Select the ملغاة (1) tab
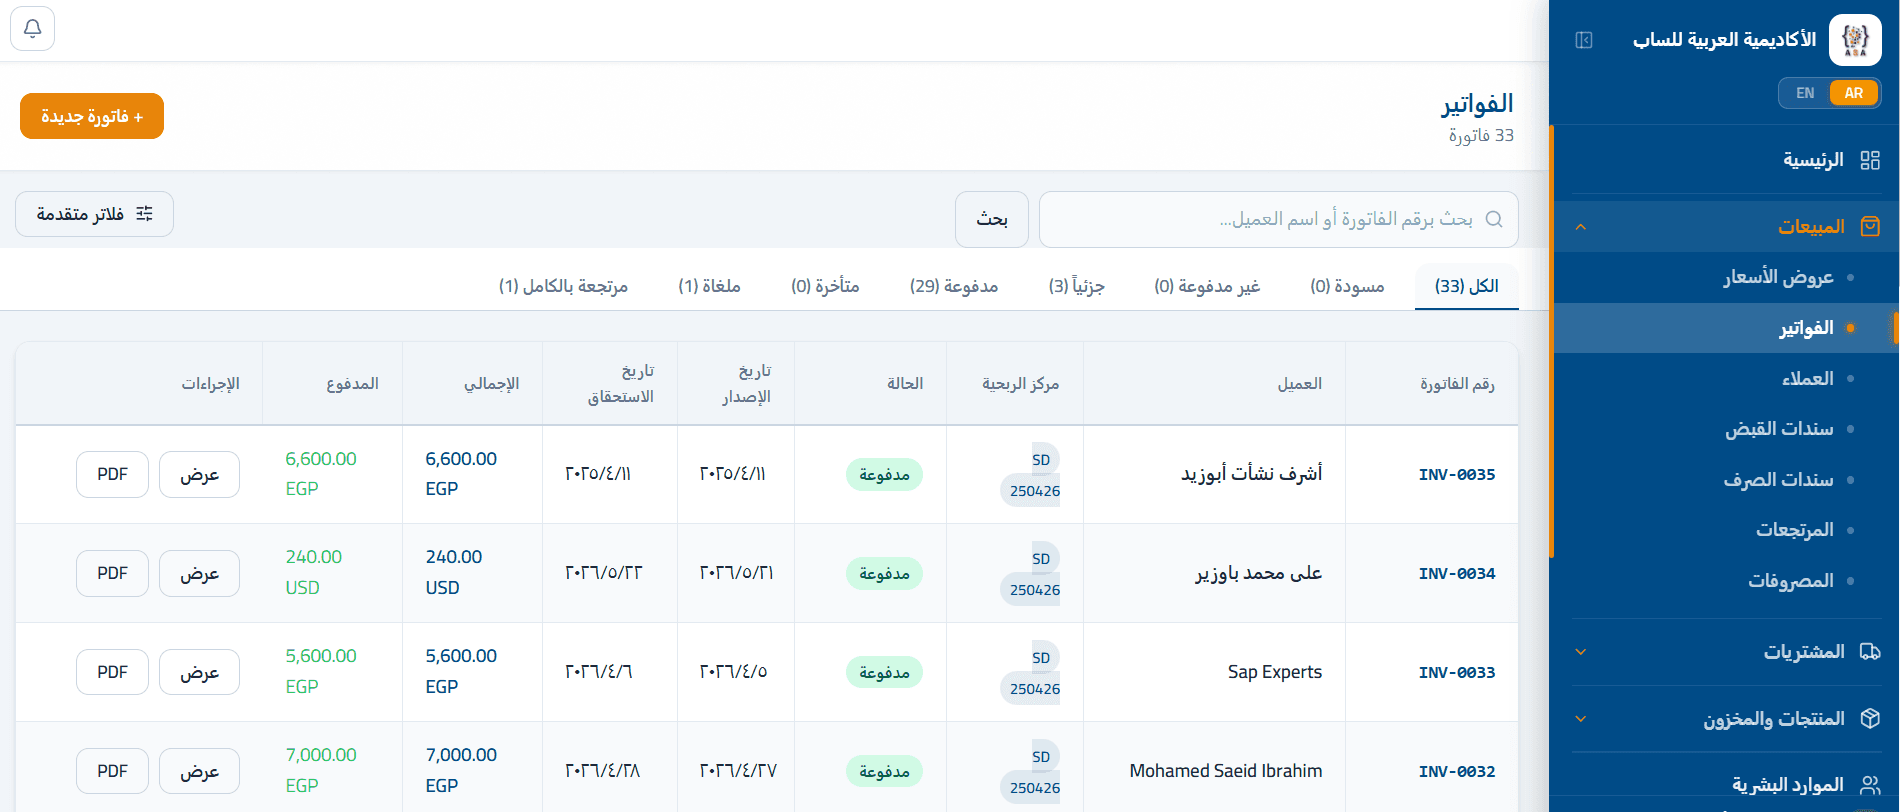1900x812 pixels. coord(709,286)
